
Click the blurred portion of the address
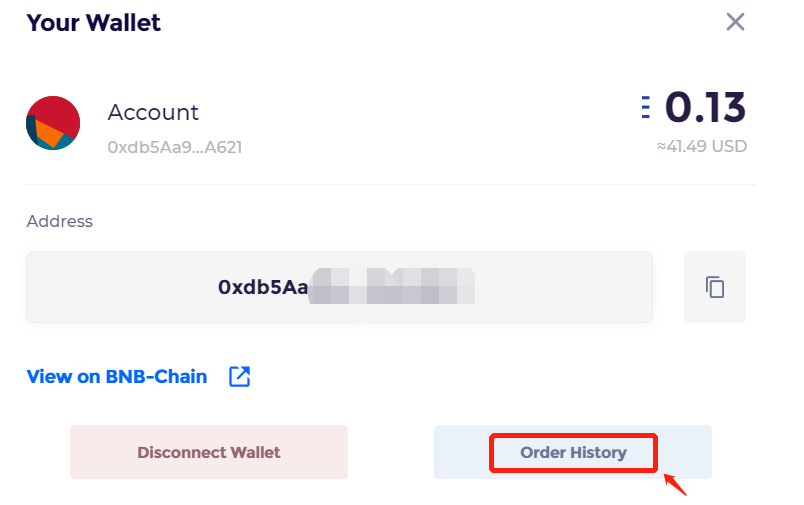point(391,286)
